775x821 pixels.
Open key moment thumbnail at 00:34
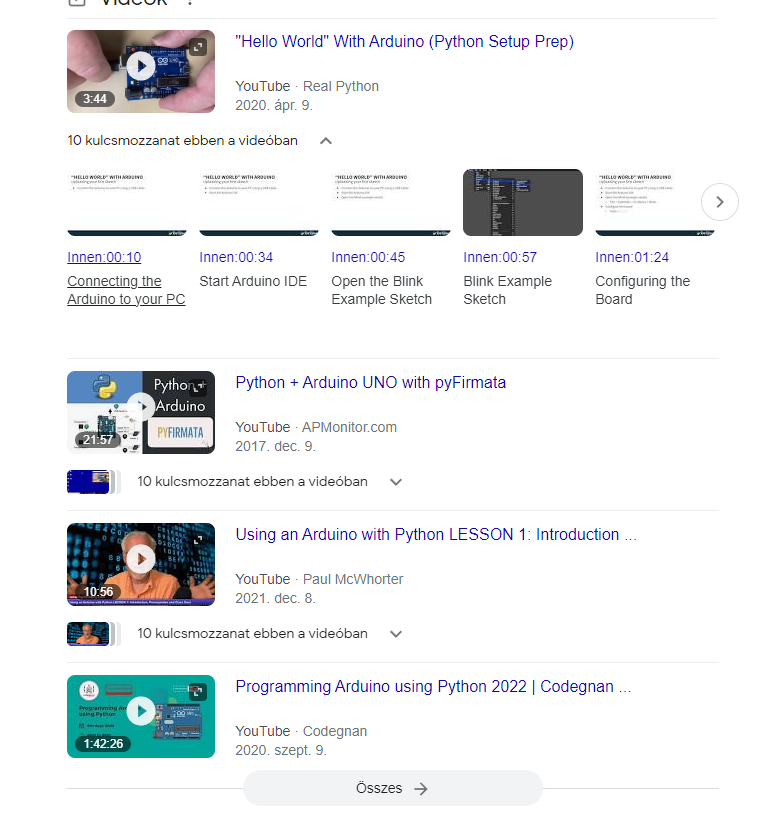click(259, 202)
